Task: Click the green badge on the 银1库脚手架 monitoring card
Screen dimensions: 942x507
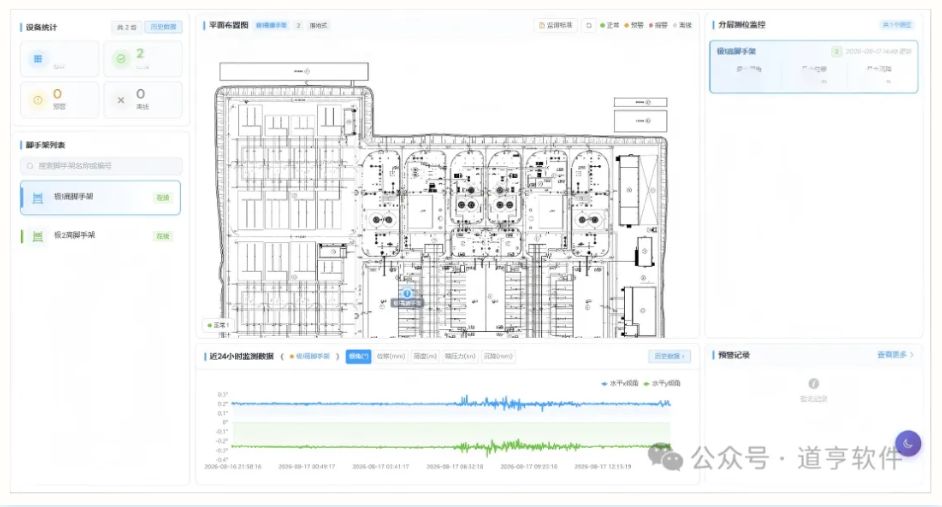Action: click(x=836, y=52)
